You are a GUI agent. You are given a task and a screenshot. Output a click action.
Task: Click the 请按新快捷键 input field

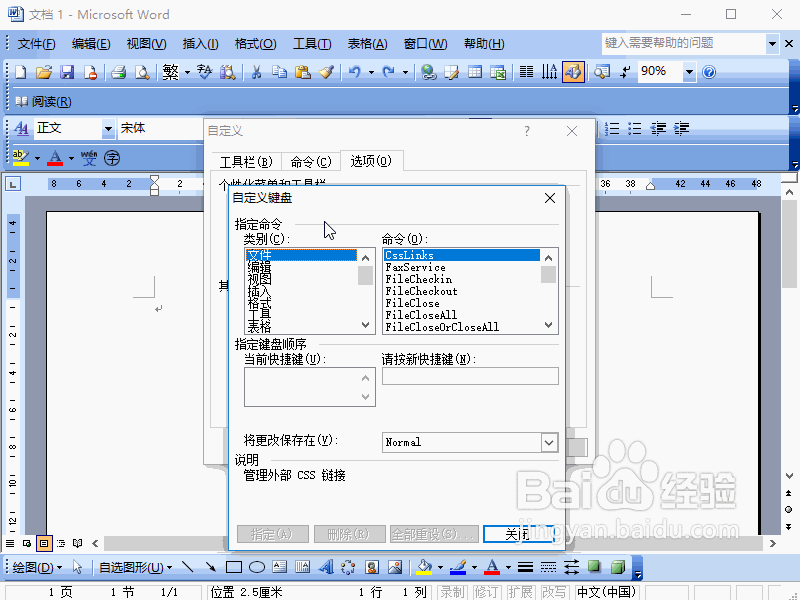click(470, 376)
